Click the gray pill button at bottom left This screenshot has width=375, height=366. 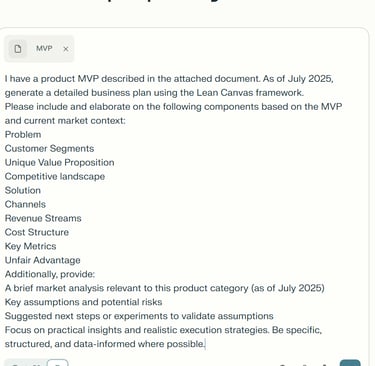point(25,363)
